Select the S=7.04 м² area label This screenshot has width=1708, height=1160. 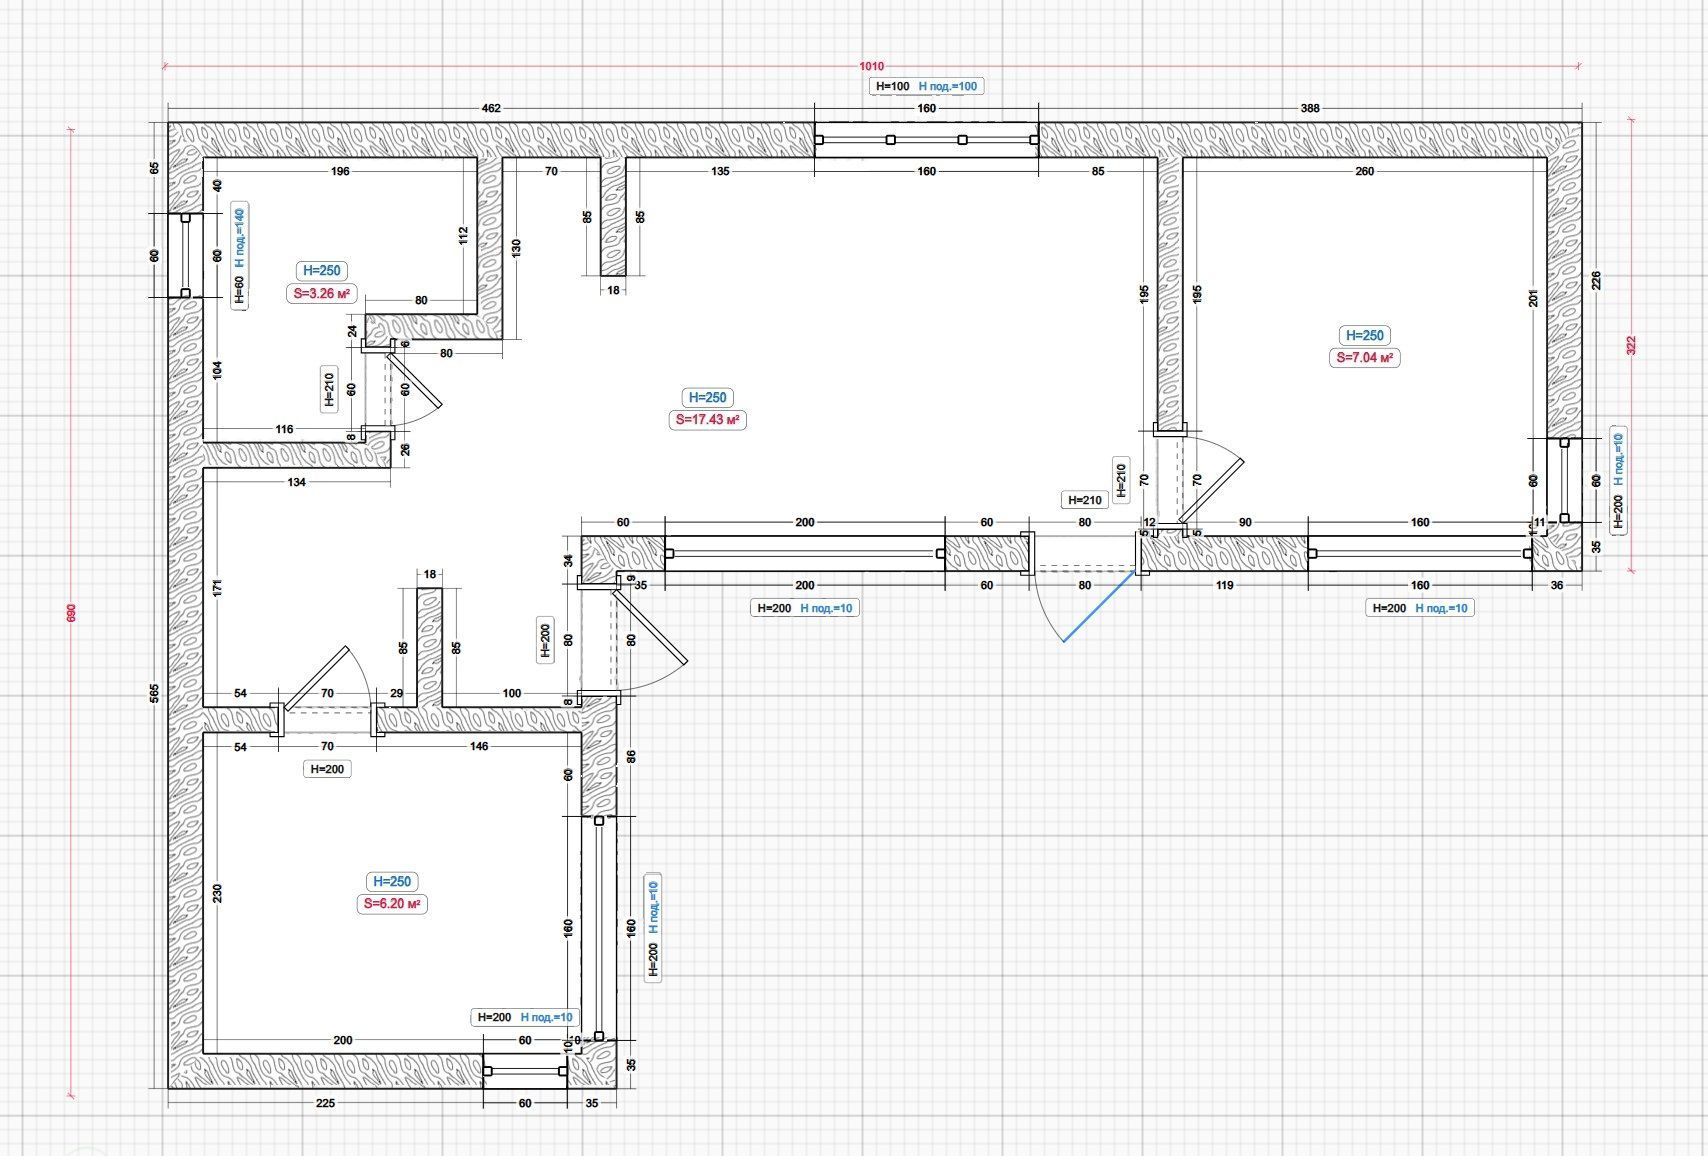tap(1364, 358)
